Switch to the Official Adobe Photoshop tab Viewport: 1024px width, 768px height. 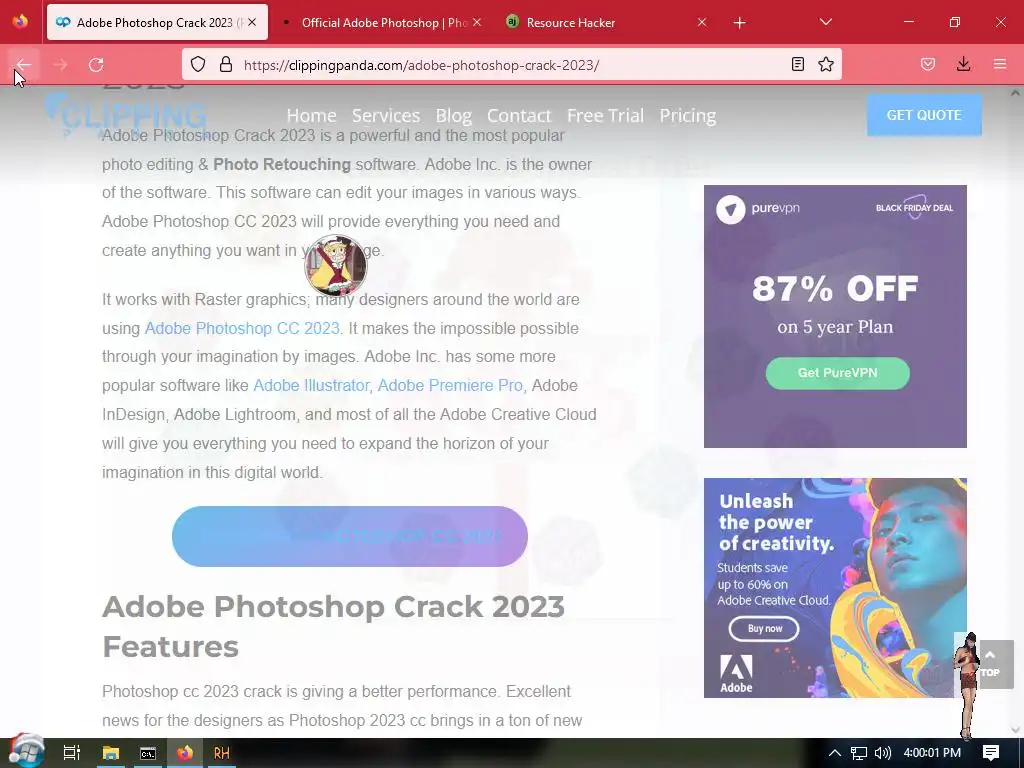point(384,22)
